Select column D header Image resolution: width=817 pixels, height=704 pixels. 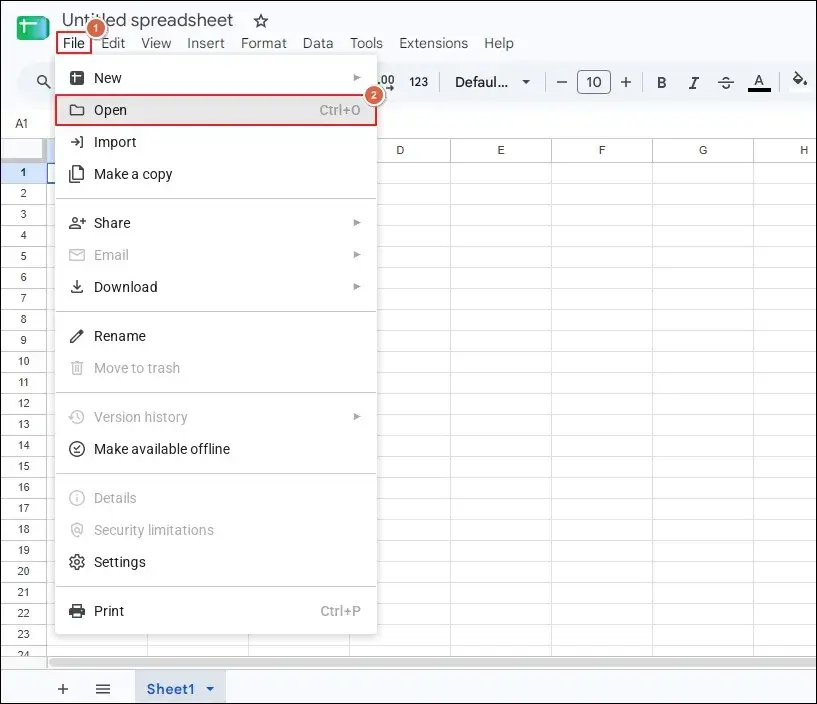(400, 150)
